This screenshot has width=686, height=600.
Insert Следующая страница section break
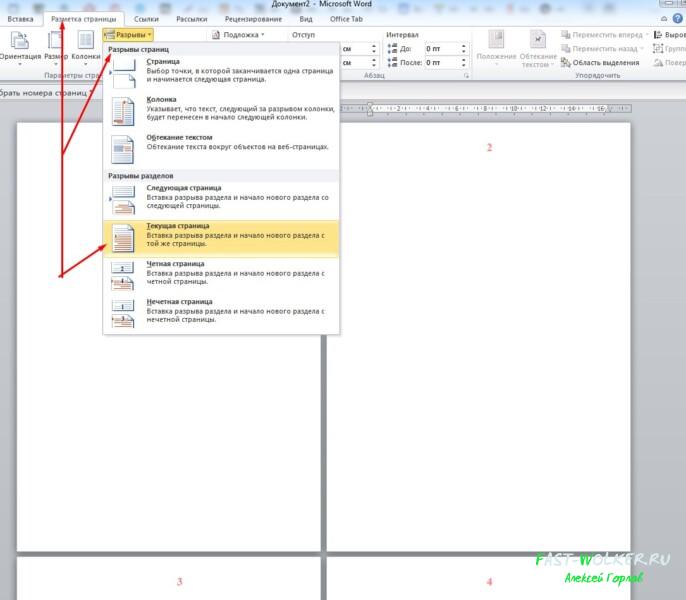point(221,199)
